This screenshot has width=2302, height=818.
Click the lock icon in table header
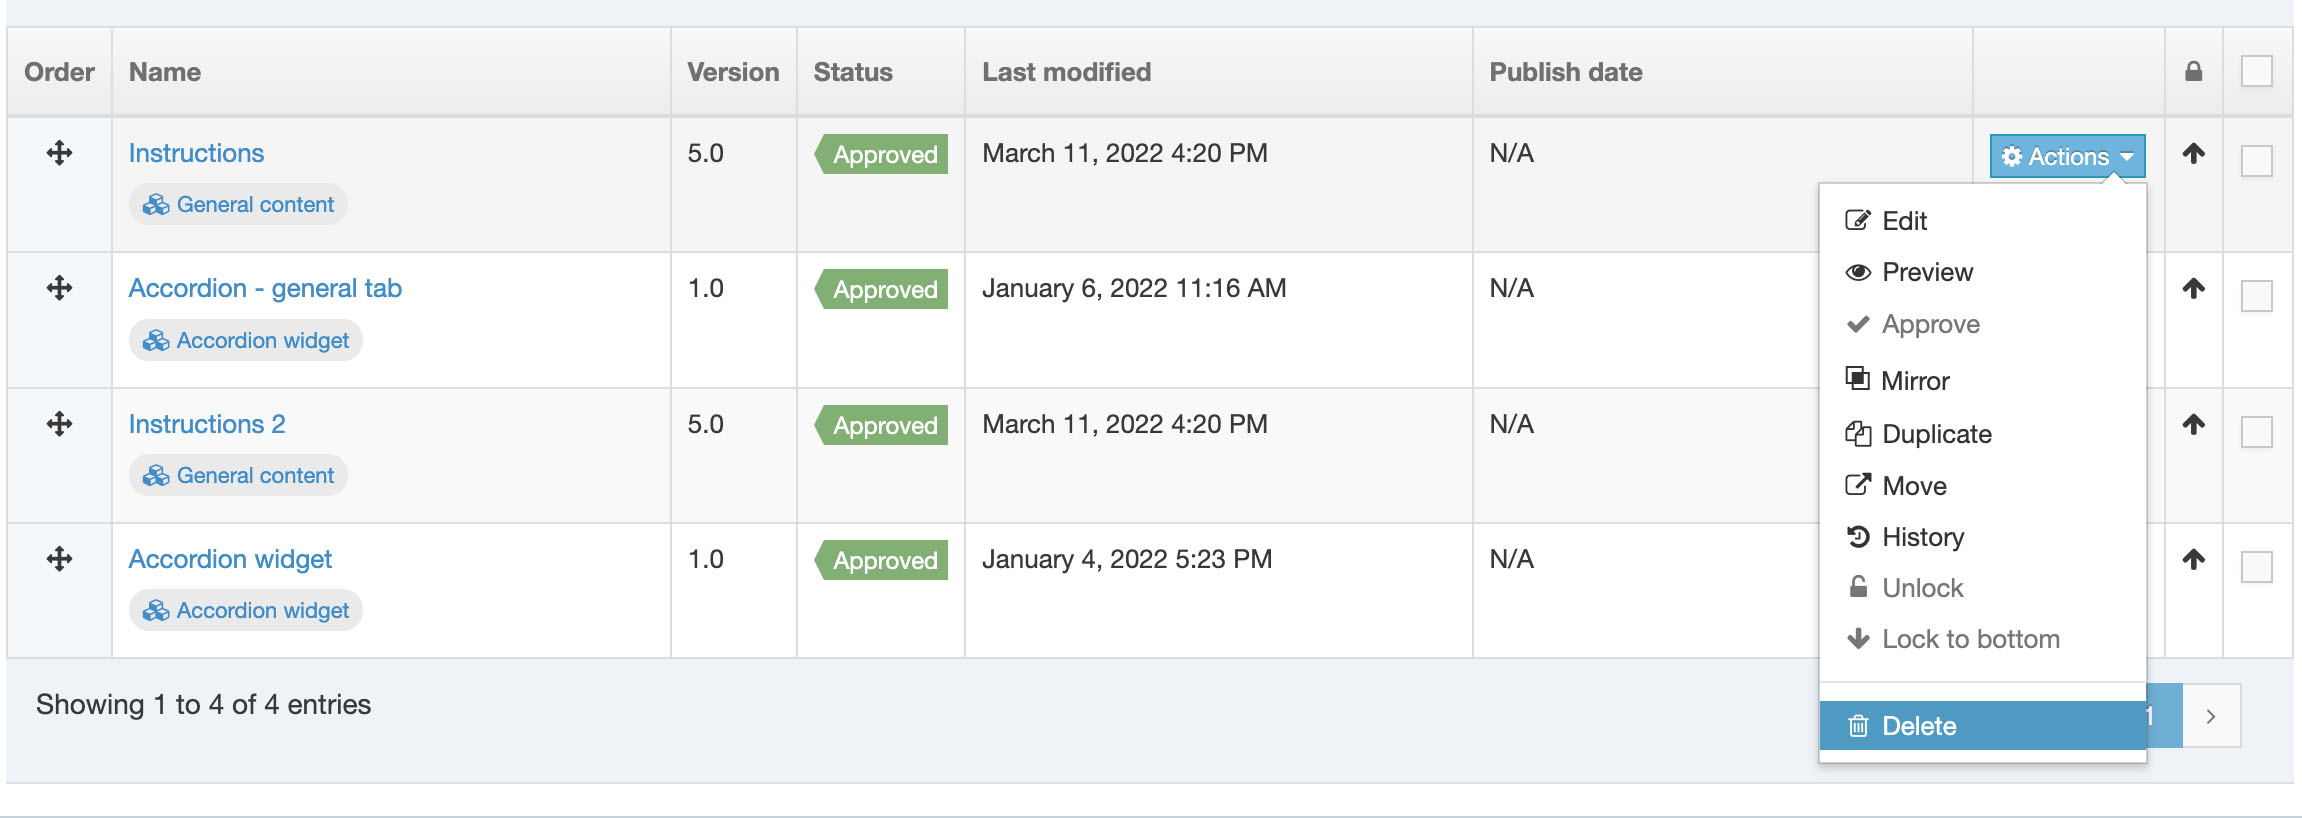point(2193,72)
